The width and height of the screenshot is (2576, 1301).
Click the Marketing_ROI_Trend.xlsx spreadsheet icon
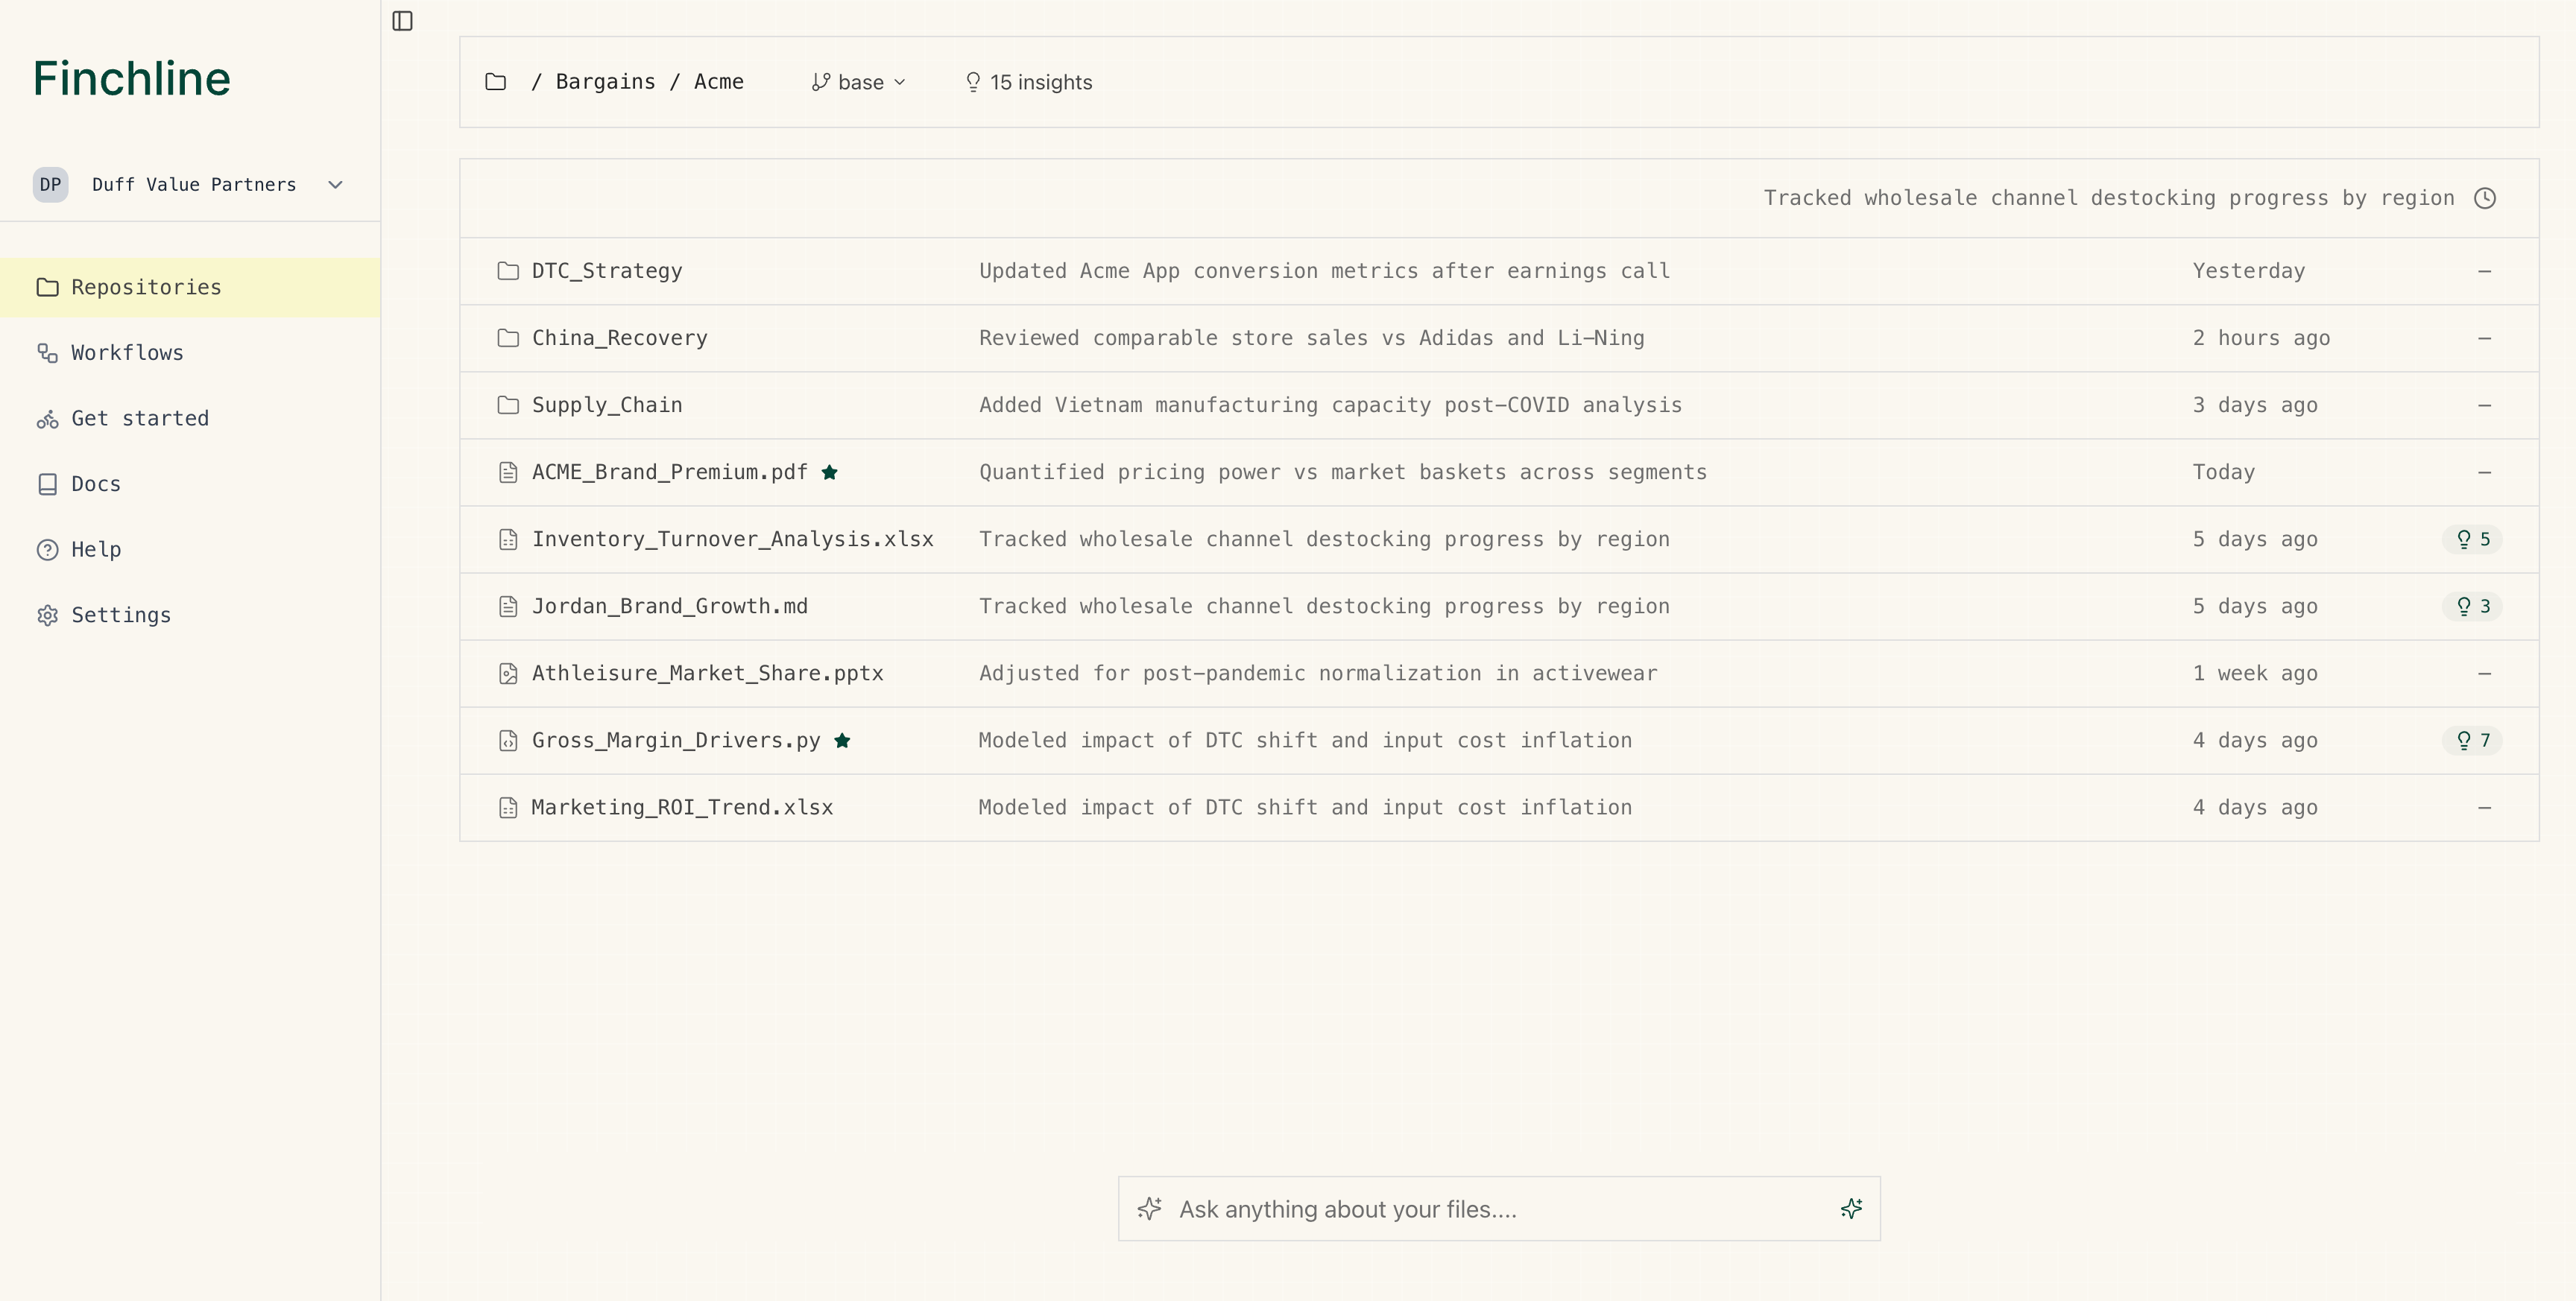(508, 807)
